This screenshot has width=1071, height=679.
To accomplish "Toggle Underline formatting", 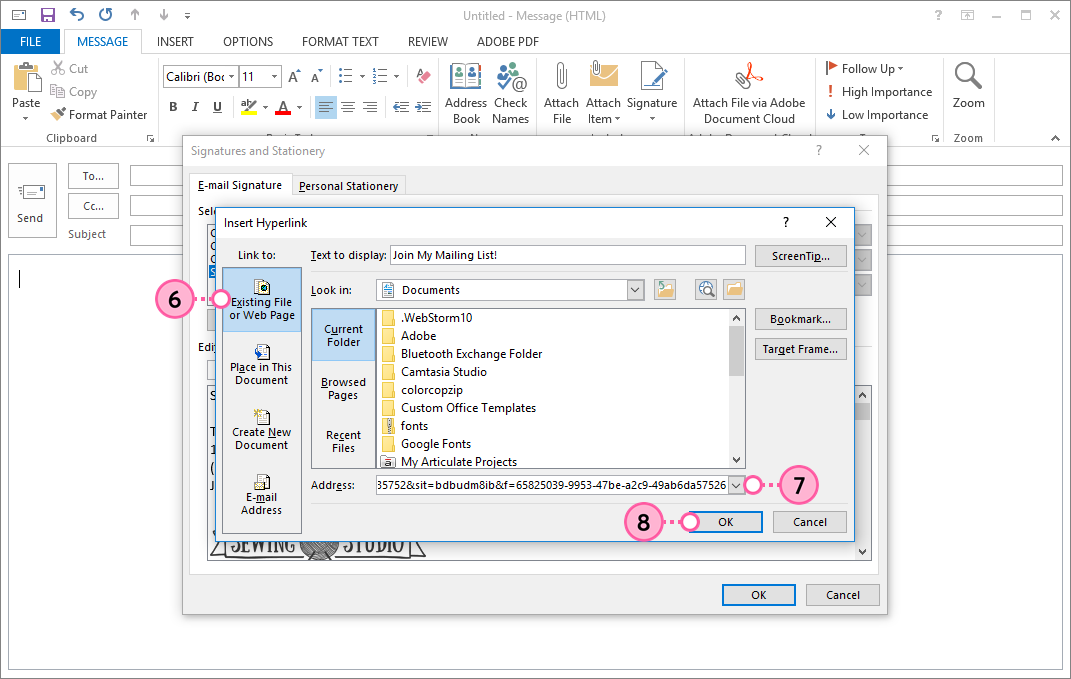I will (217, 107).
